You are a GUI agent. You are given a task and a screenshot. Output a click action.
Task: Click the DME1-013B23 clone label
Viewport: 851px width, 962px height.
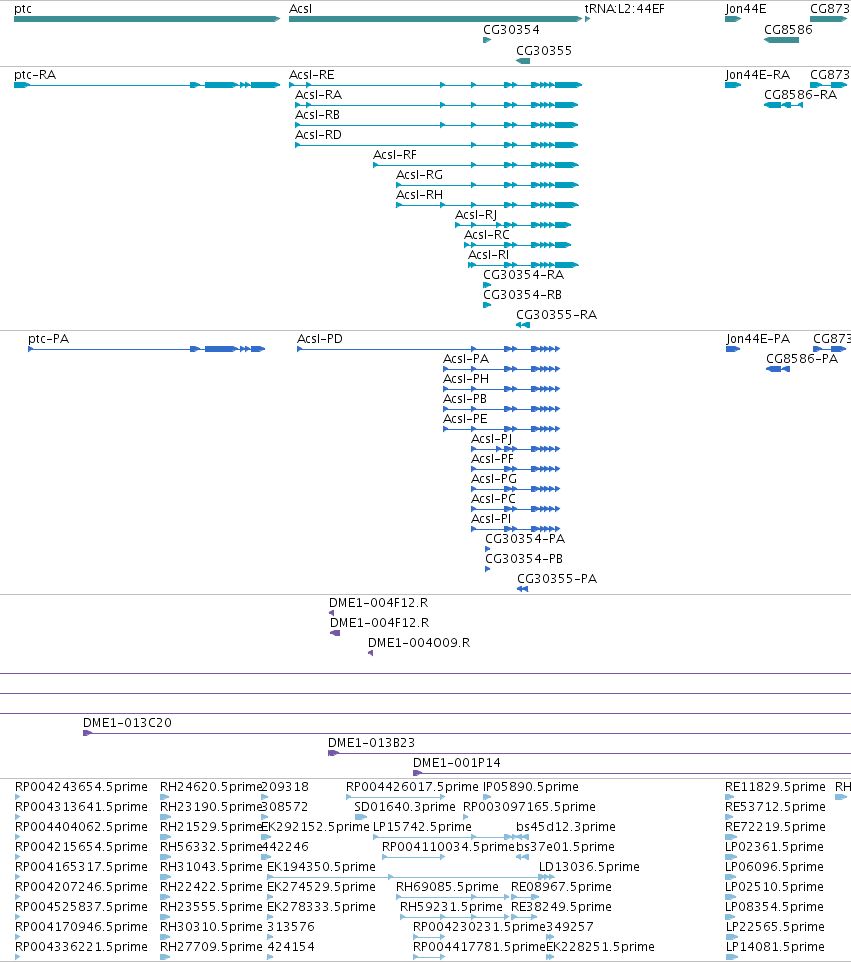pos(372,743)
